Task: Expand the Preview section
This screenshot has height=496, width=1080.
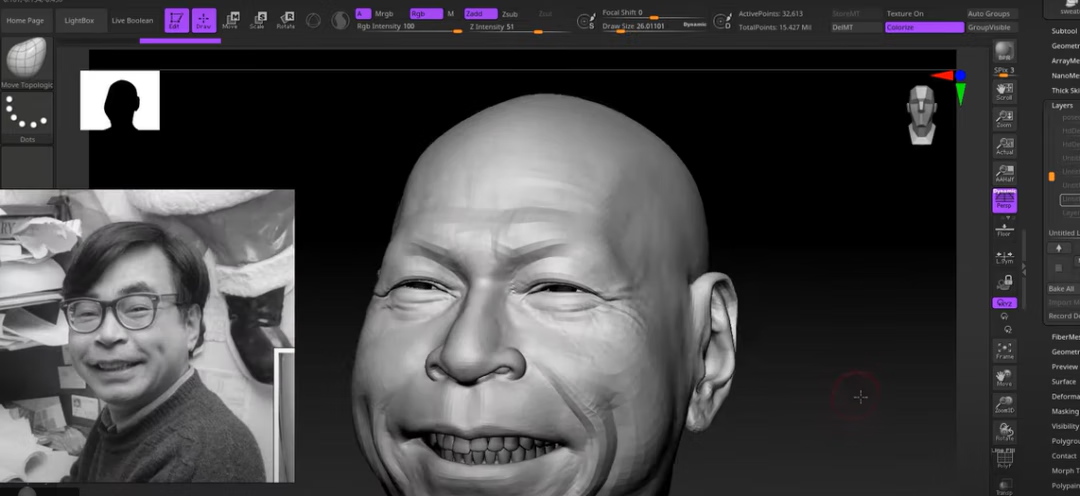Action: 1065,366
